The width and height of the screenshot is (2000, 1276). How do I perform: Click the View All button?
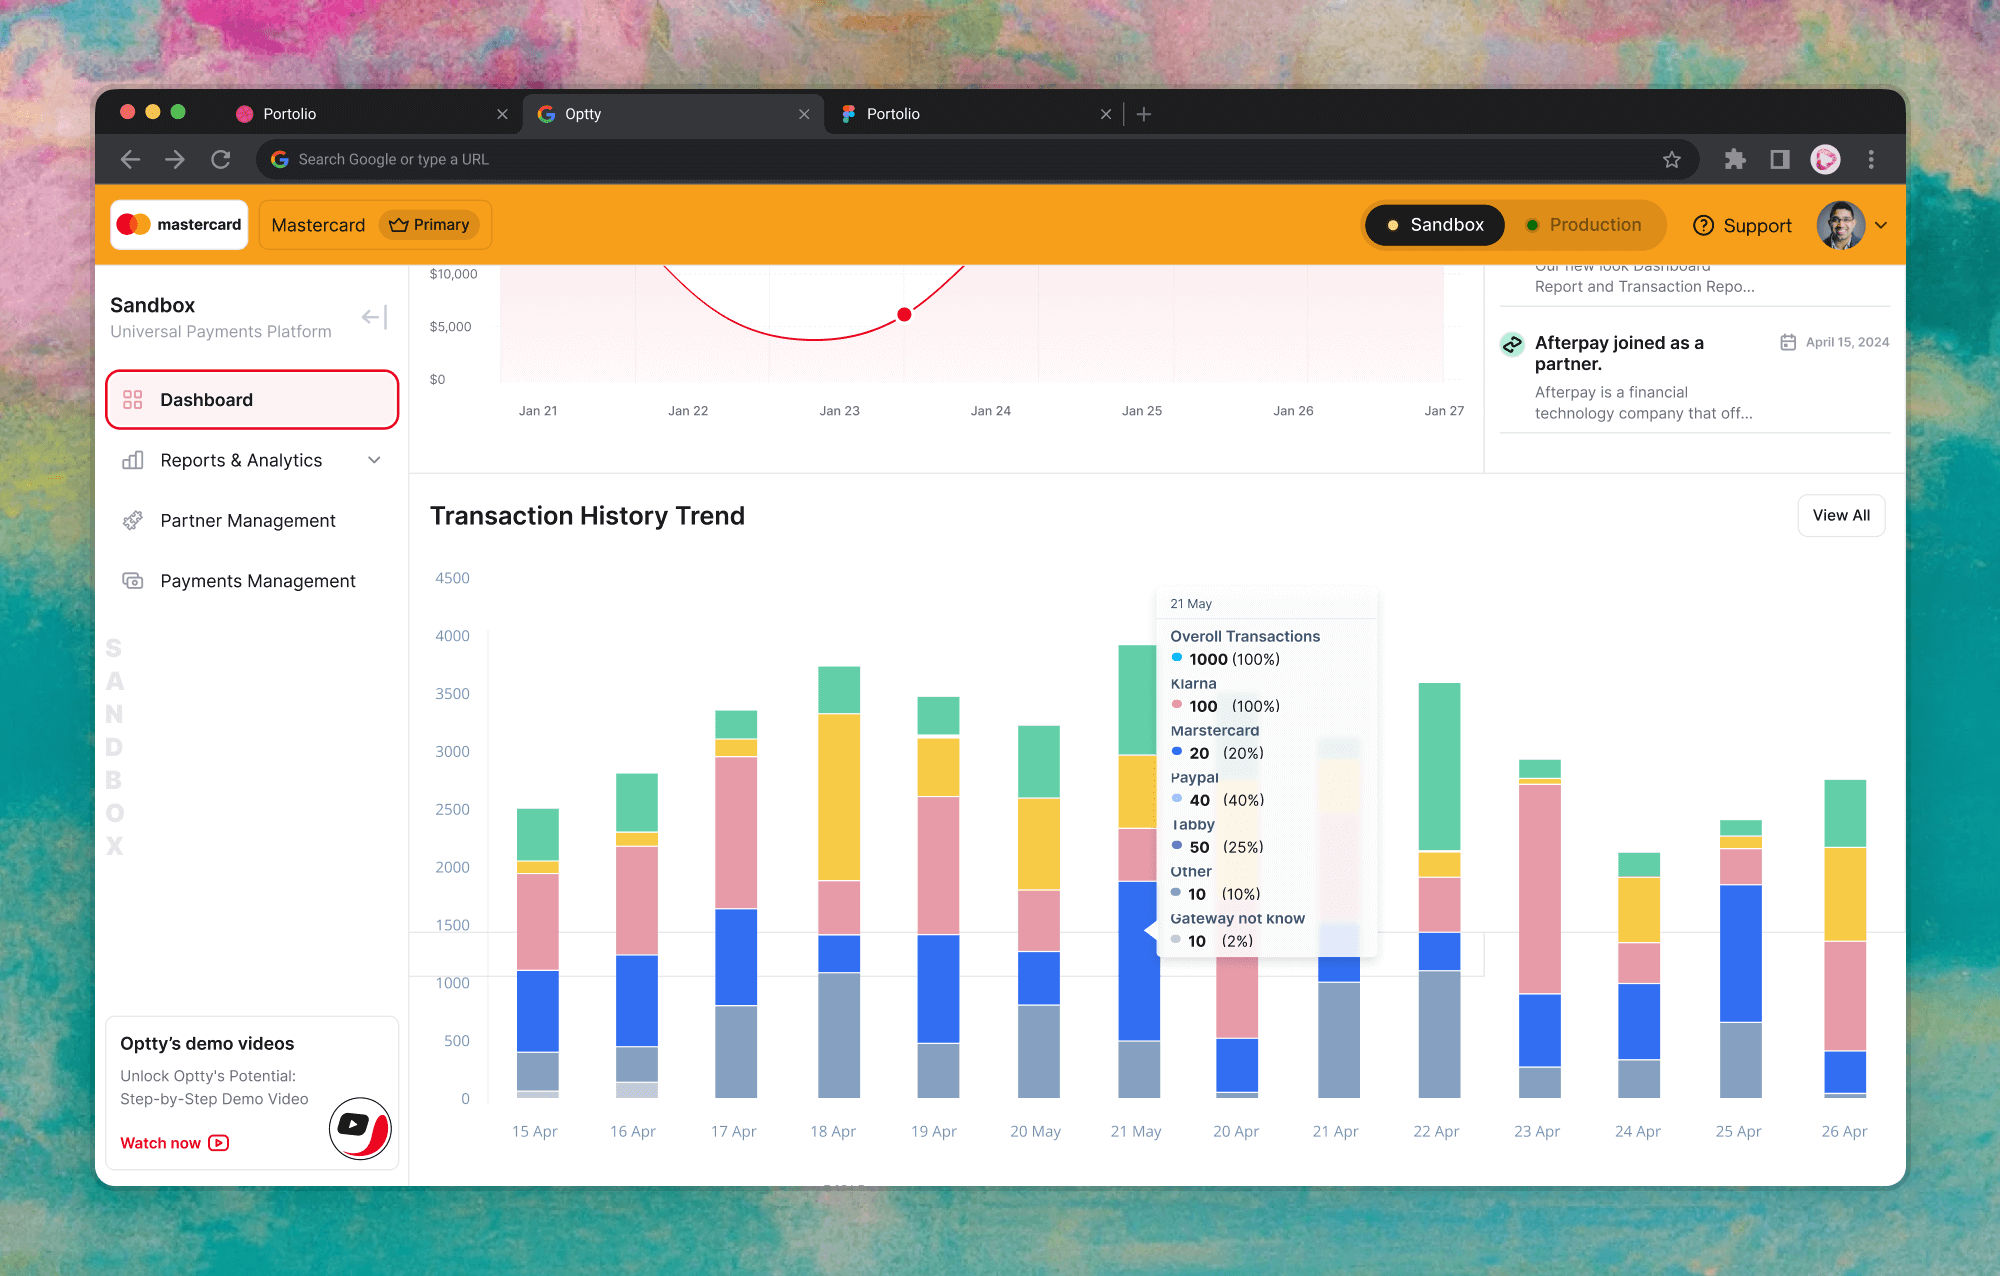pyautogui.click(x=1841, y=515)
